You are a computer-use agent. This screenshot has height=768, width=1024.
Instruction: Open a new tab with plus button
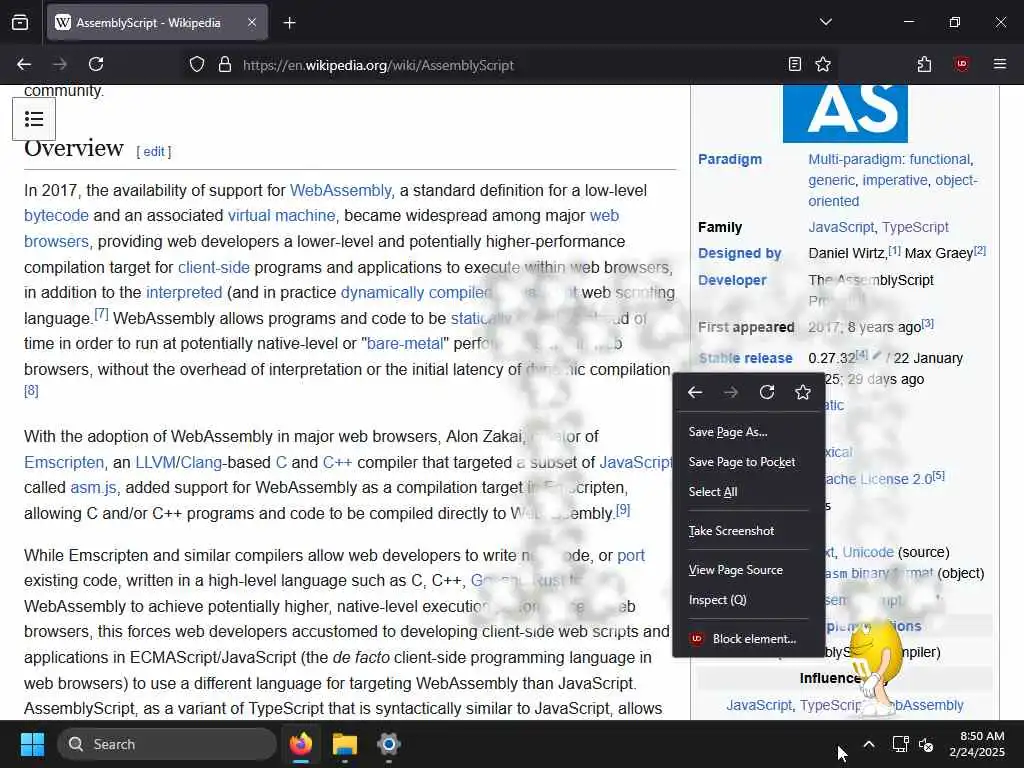(289, 23)
